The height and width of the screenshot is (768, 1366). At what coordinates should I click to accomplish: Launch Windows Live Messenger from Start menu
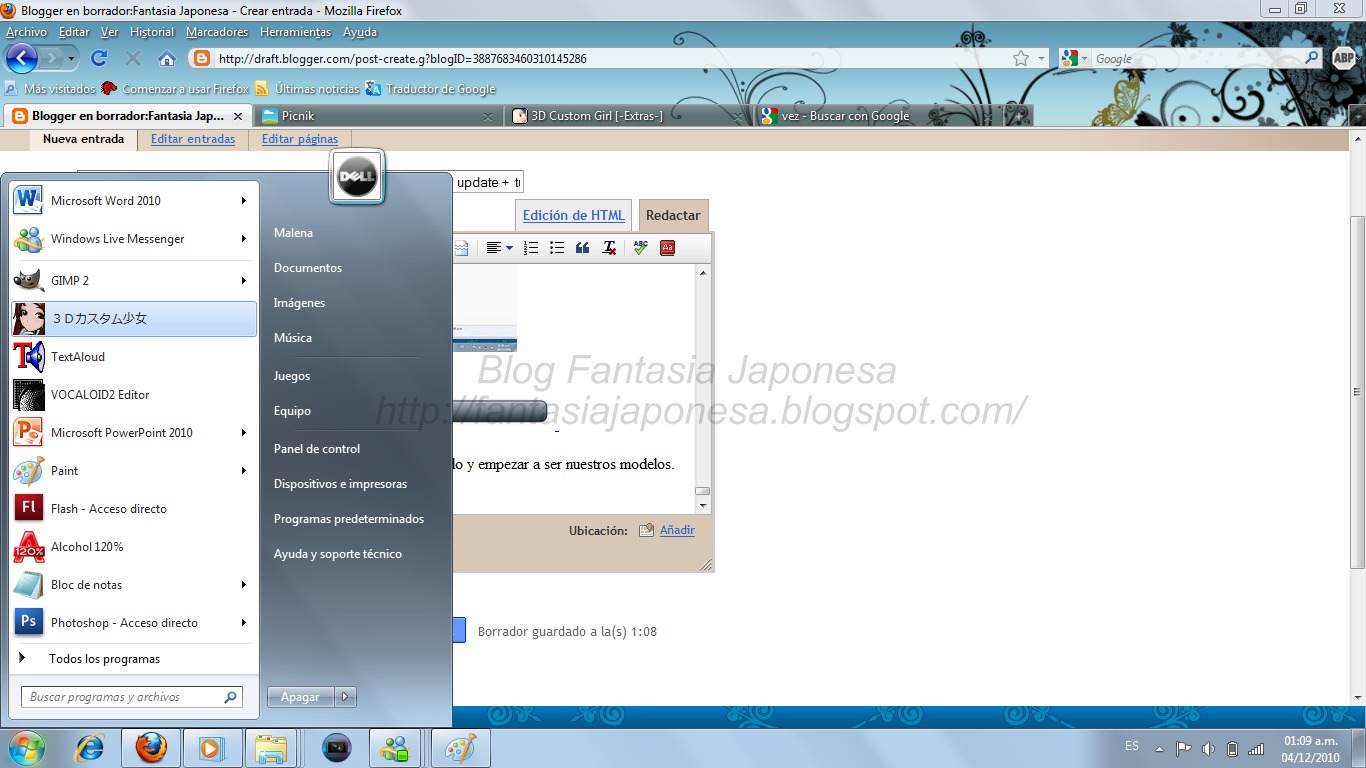(x=134, y=239)
